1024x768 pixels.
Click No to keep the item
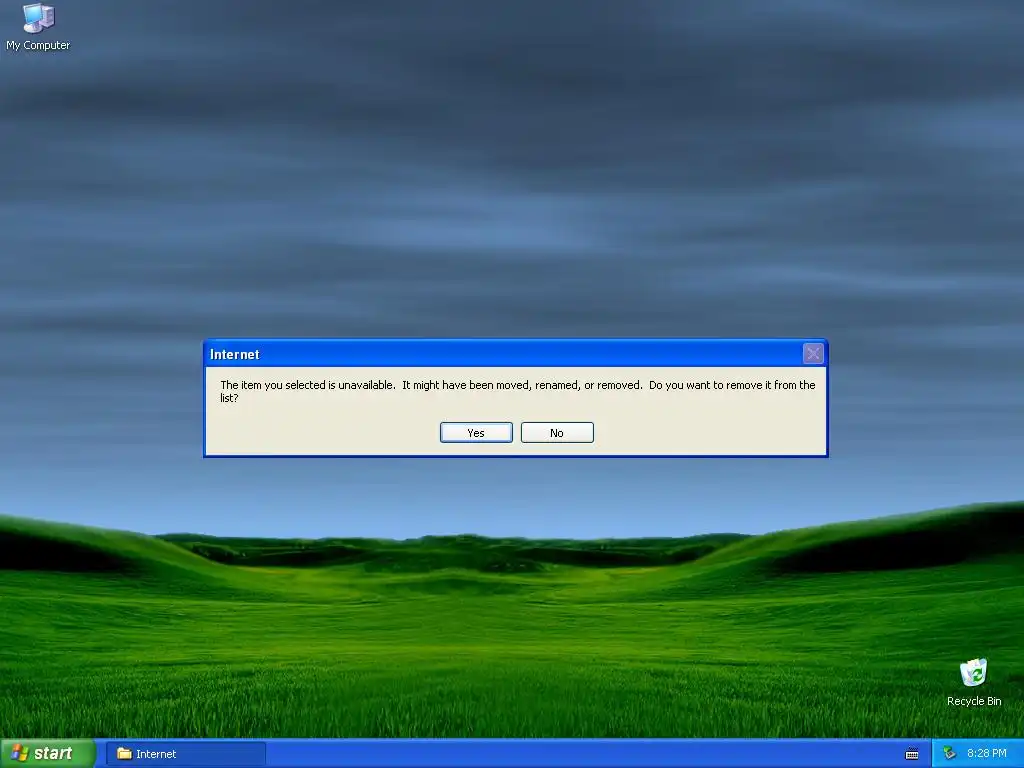pyautogui.click(x=557, y=432)
